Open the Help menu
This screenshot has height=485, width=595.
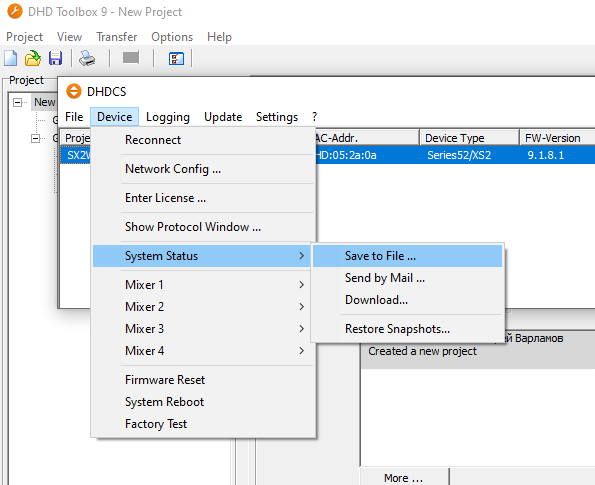pyautogui.click(x=219, y=37)
